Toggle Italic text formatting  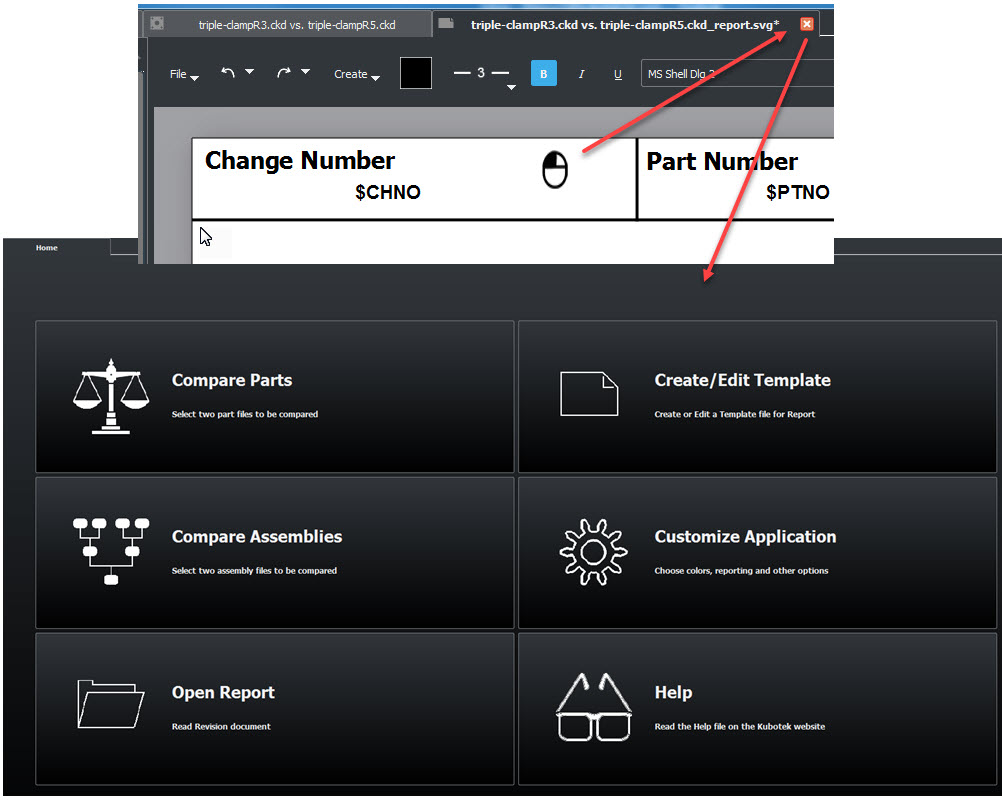(581, 74)
